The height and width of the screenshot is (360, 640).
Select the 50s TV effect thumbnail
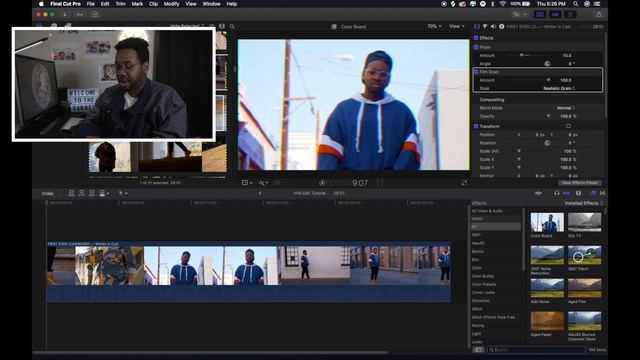[x=584, y=222]
